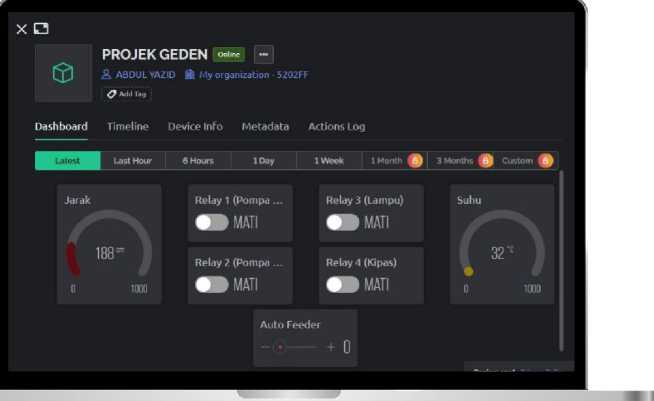Select the Last Hour time range
The image size is (654, 401).
(x=133, y=161)
